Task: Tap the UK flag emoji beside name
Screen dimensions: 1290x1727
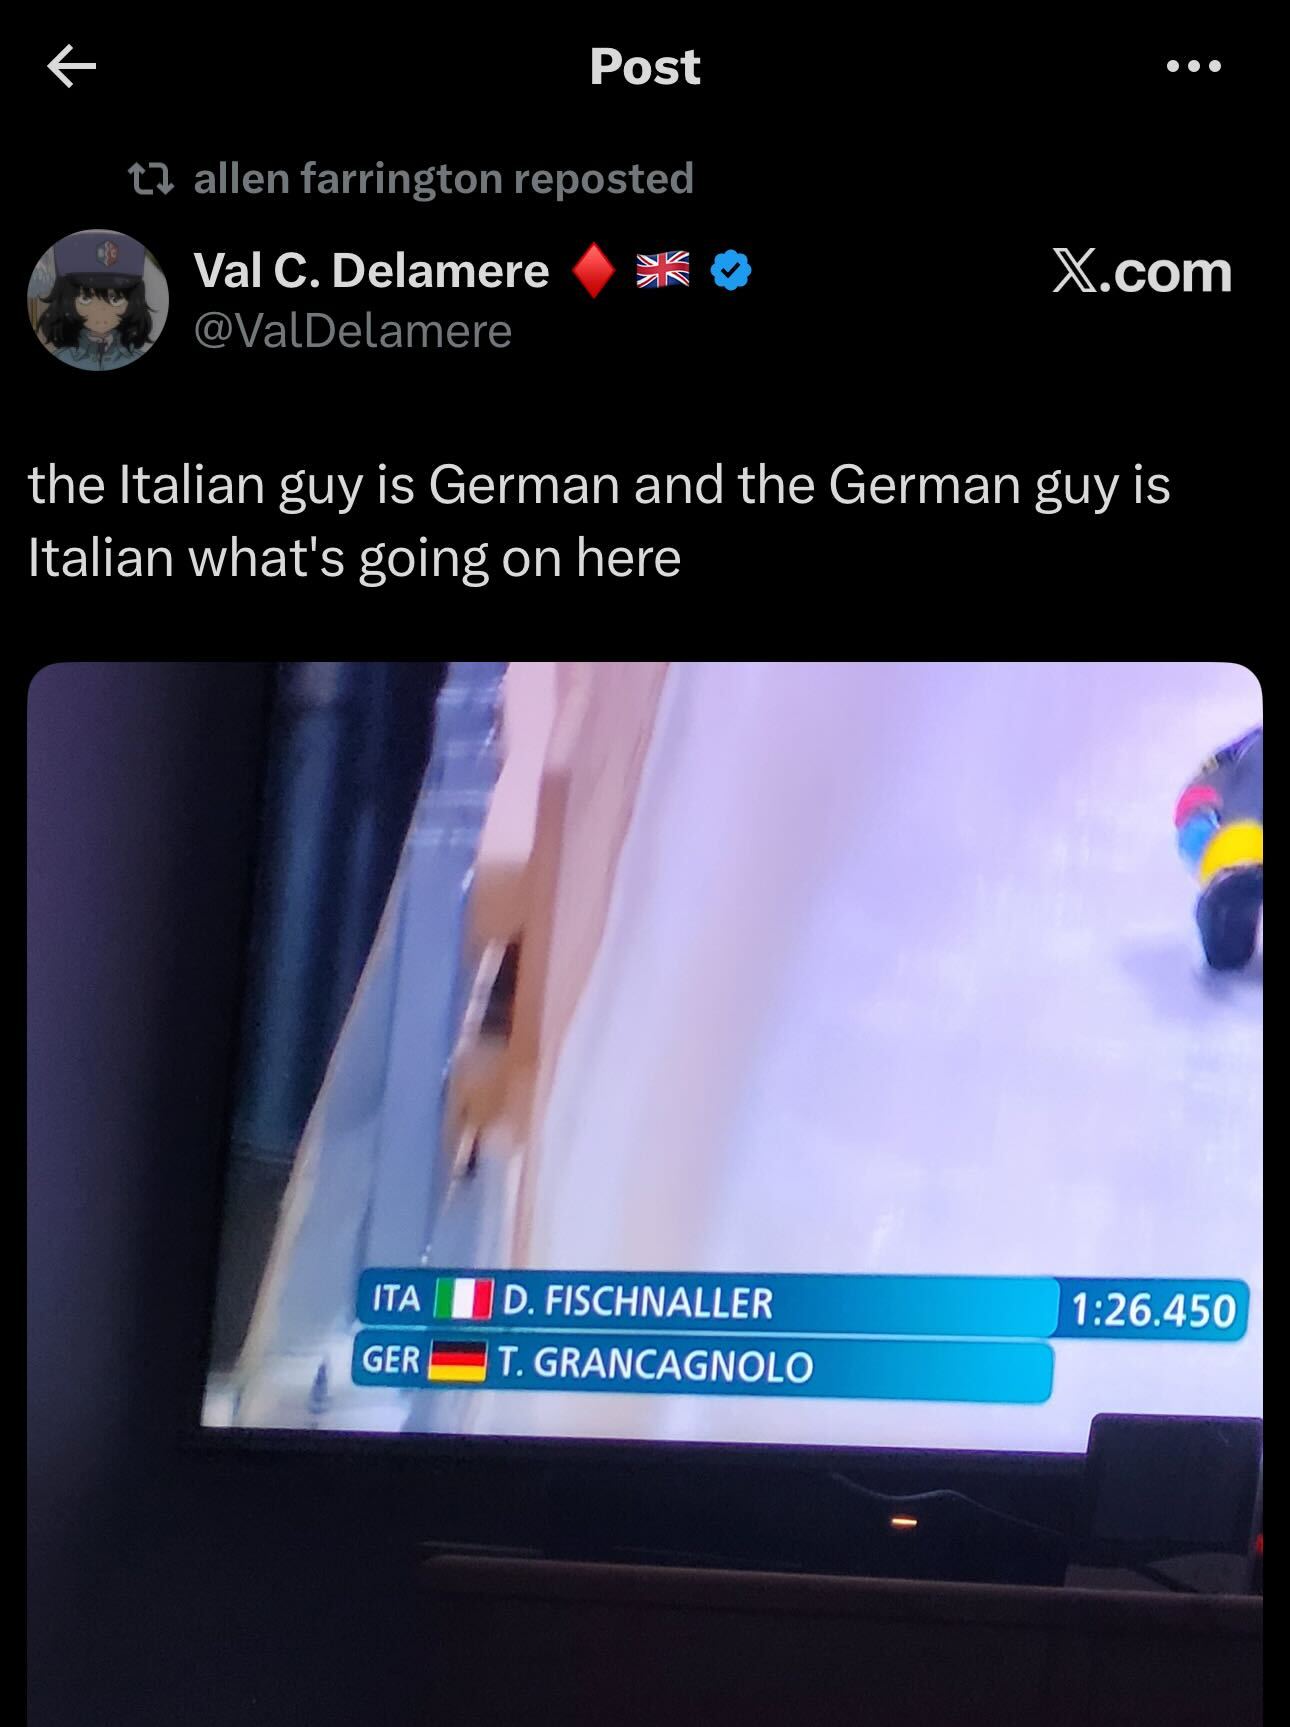Action: tap(664, 270)
